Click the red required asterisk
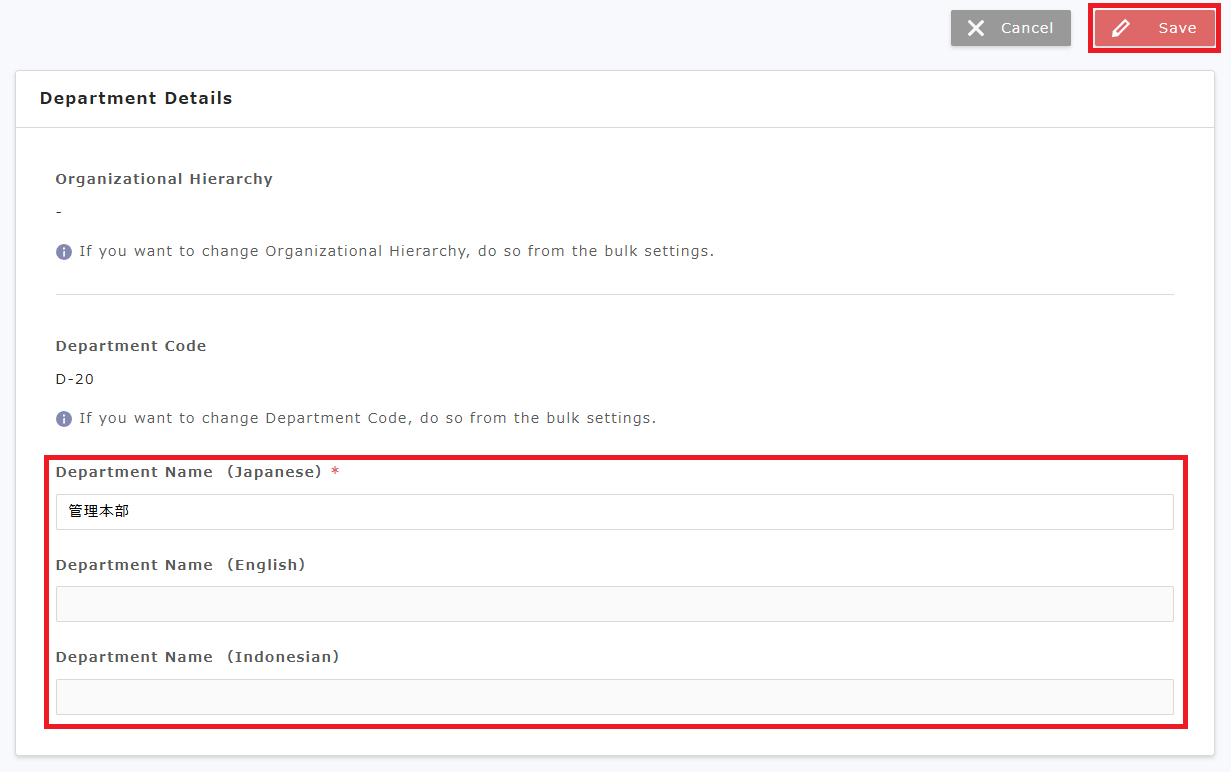The image size is (1231, 772). tap(335, 472)
